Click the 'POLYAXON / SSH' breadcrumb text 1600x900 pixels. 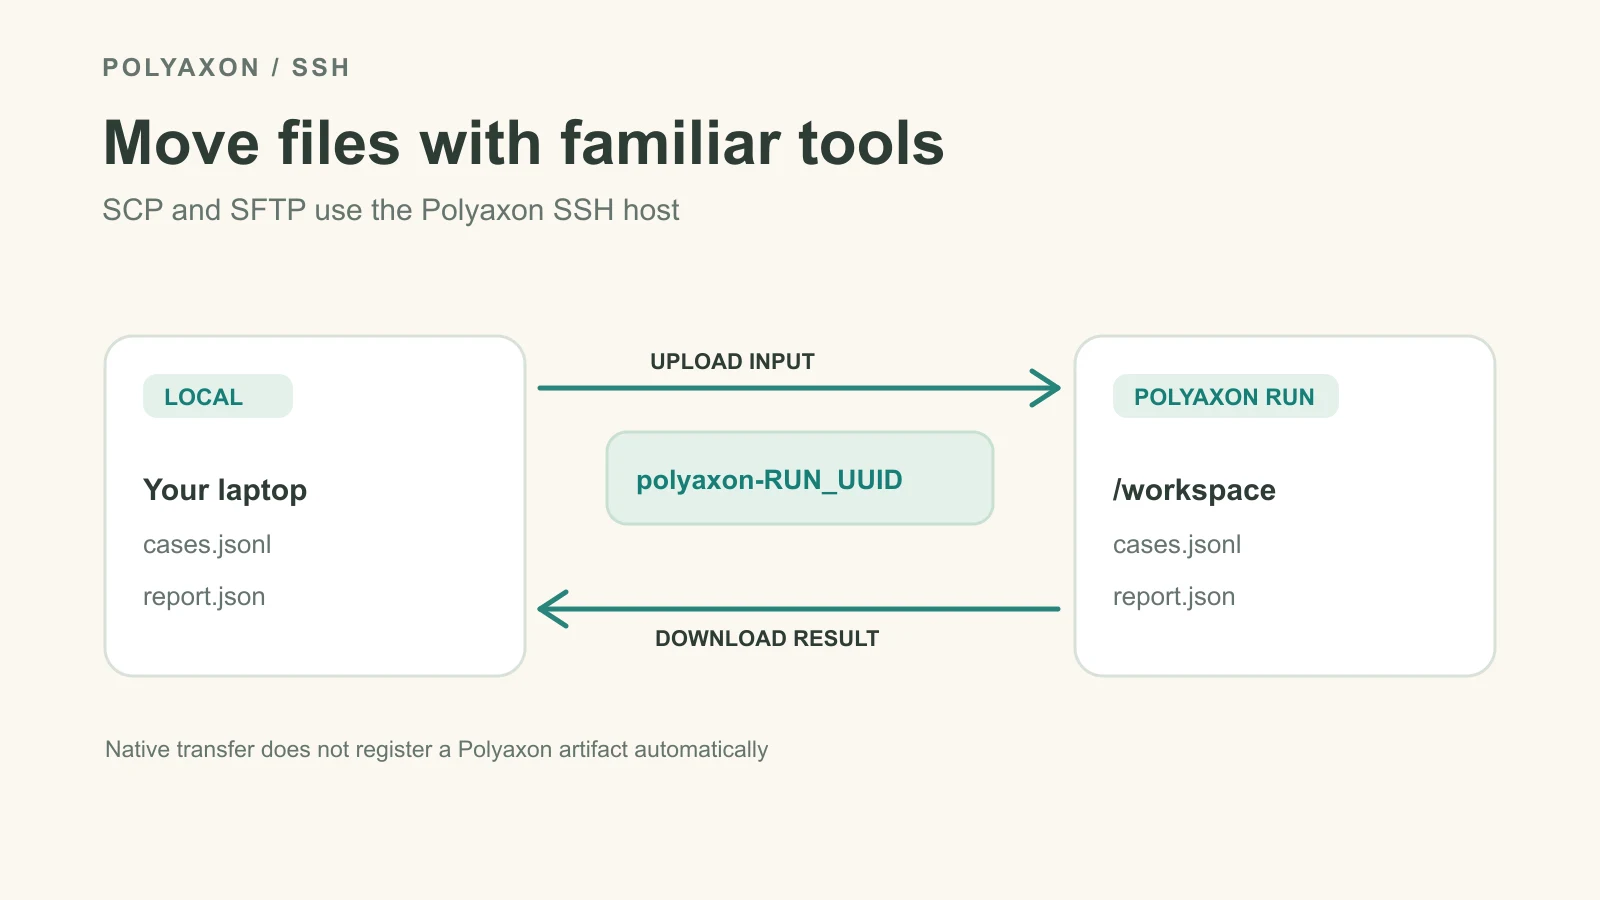226,68
